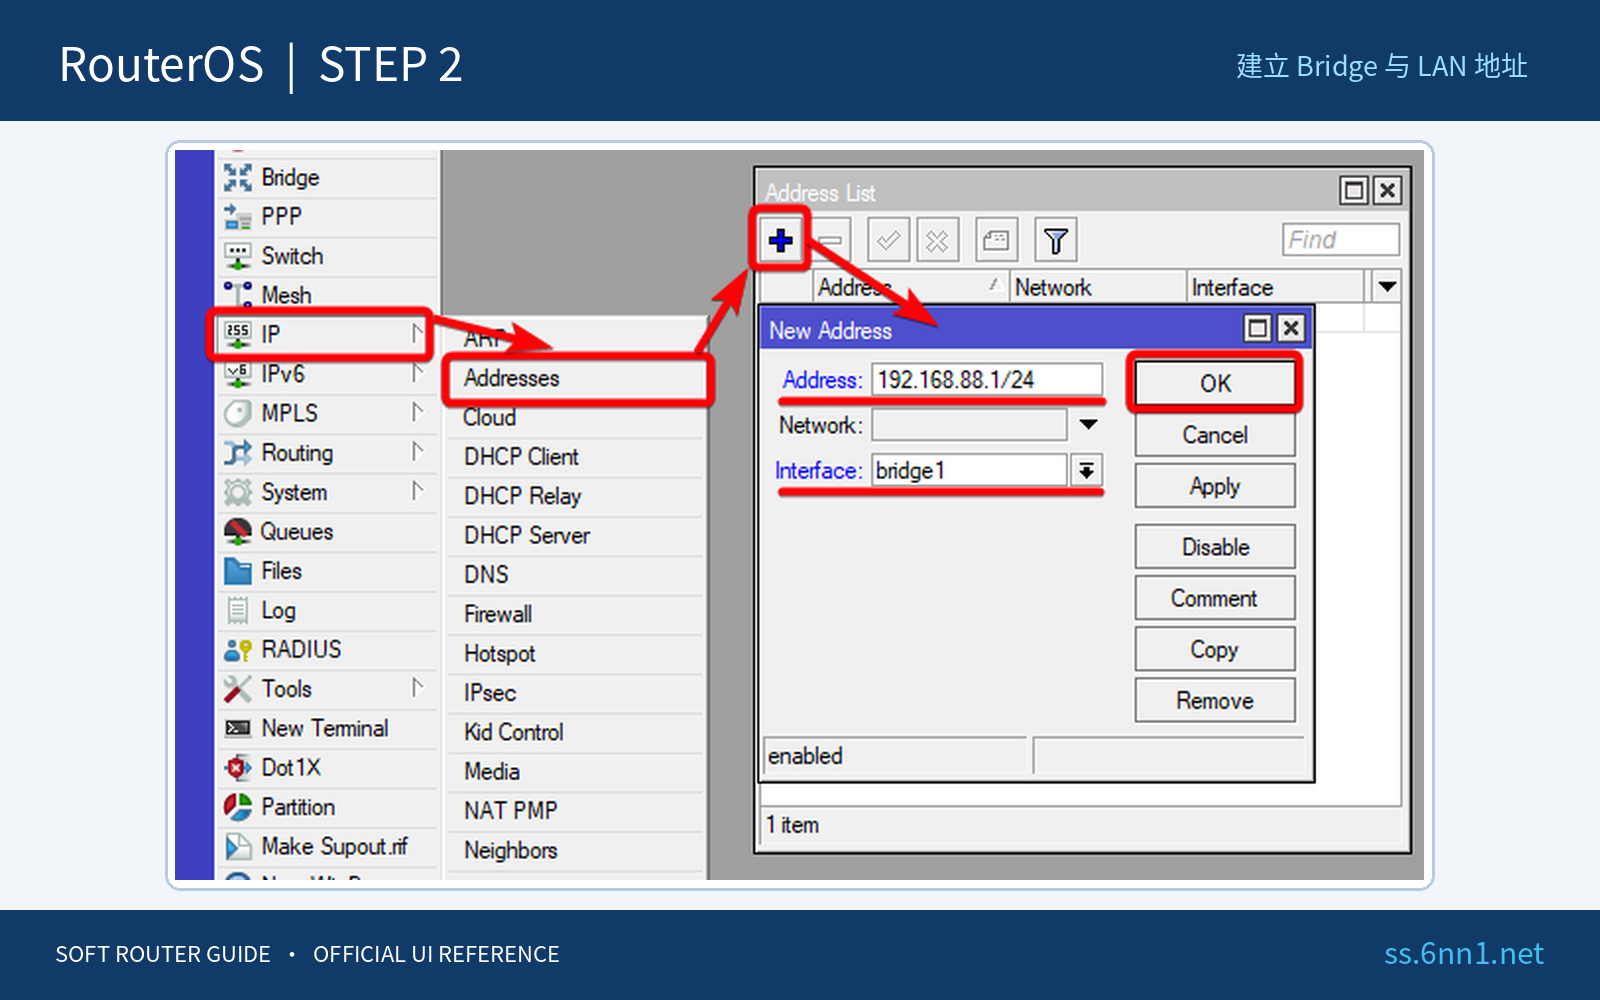
Task: Click Cancel in the New Address dialog
Action: tap(1215, 435)
